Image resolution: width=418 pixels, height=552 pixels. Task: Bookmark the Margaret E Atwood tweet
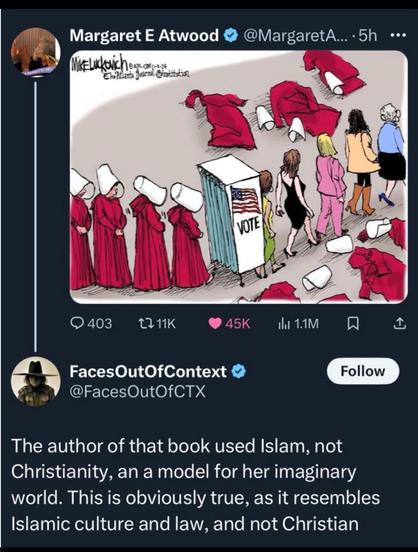point(353,323)
